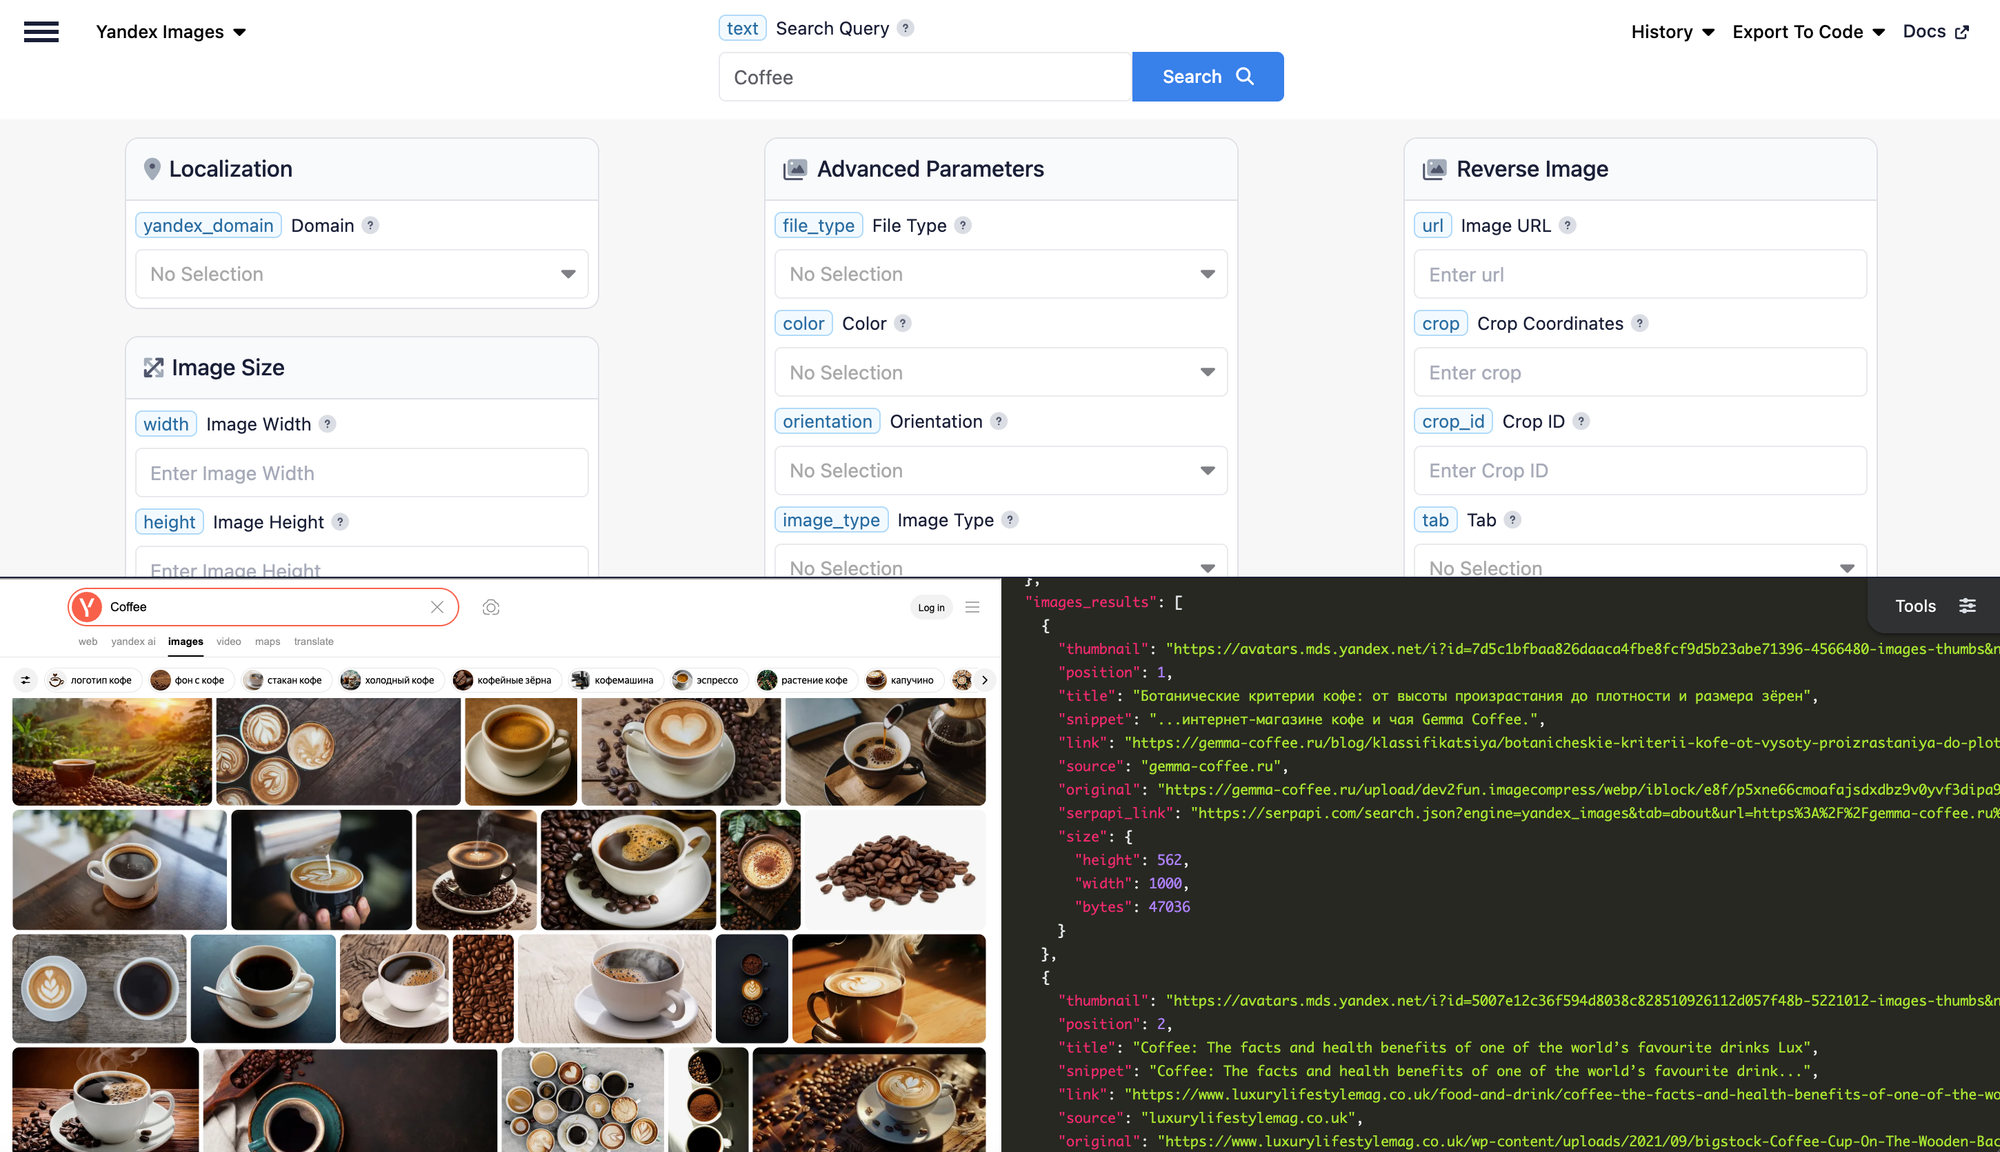This screenshot has width=2000, height=1152.
Task: Expand the History dropdown
Action: (x=1673, y=32)
